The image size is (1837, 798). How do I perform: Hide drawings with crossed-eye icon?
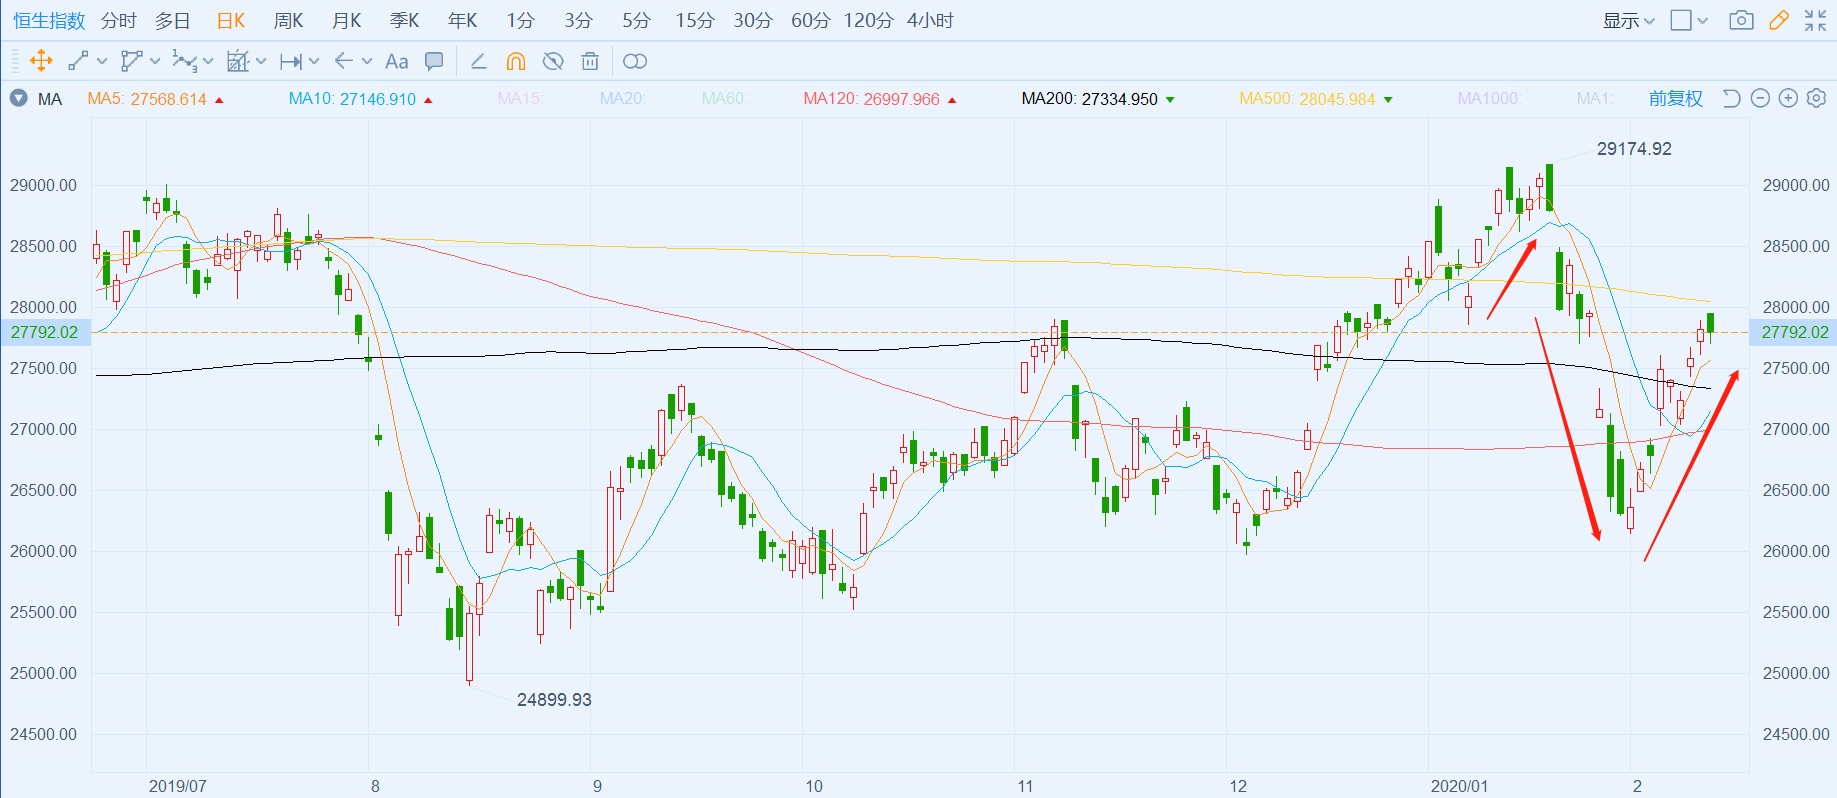553,61
